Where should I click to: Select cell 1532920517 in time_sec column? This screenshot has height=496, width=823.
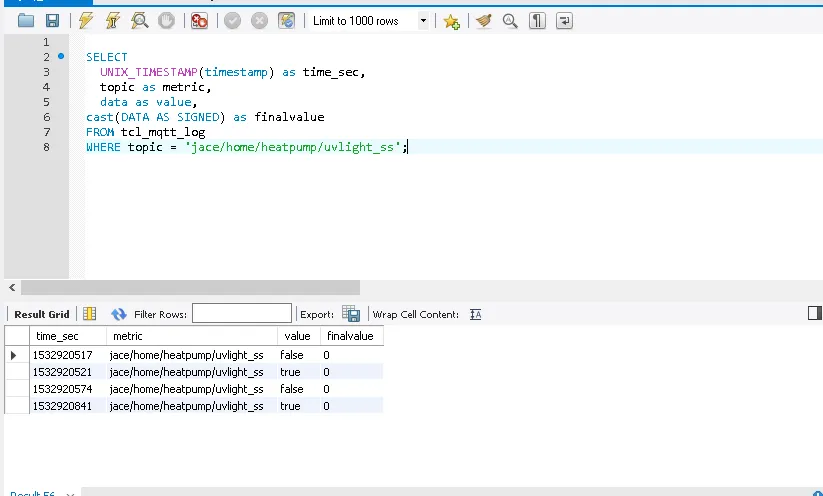68,355
